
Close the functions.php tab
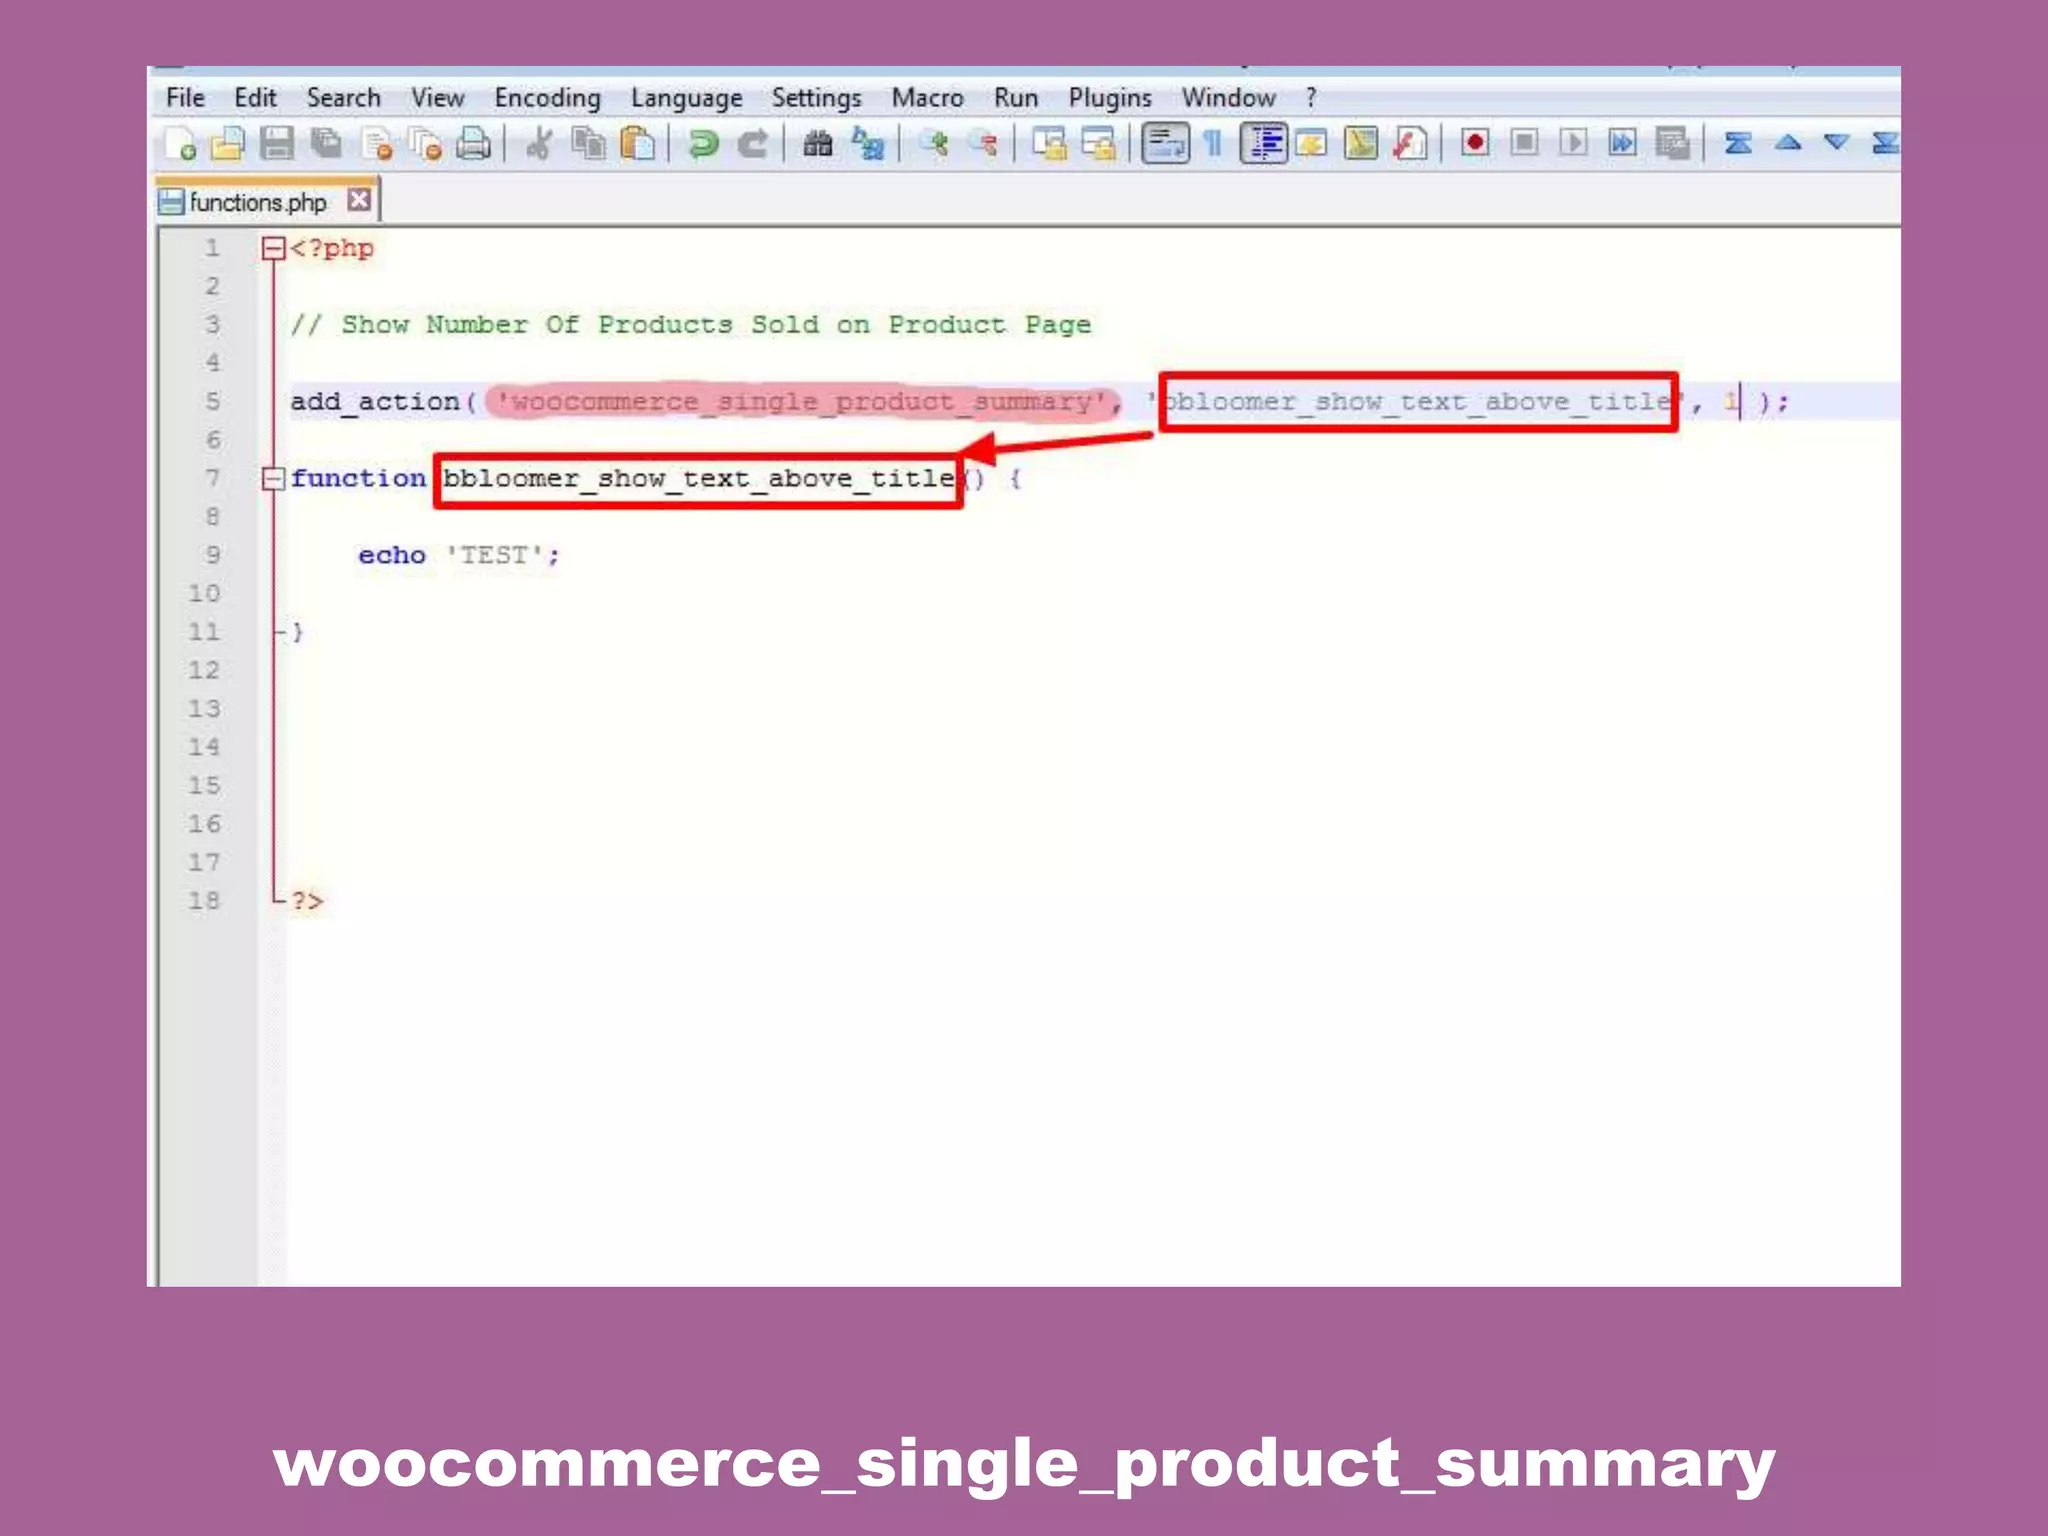(359, 200)
